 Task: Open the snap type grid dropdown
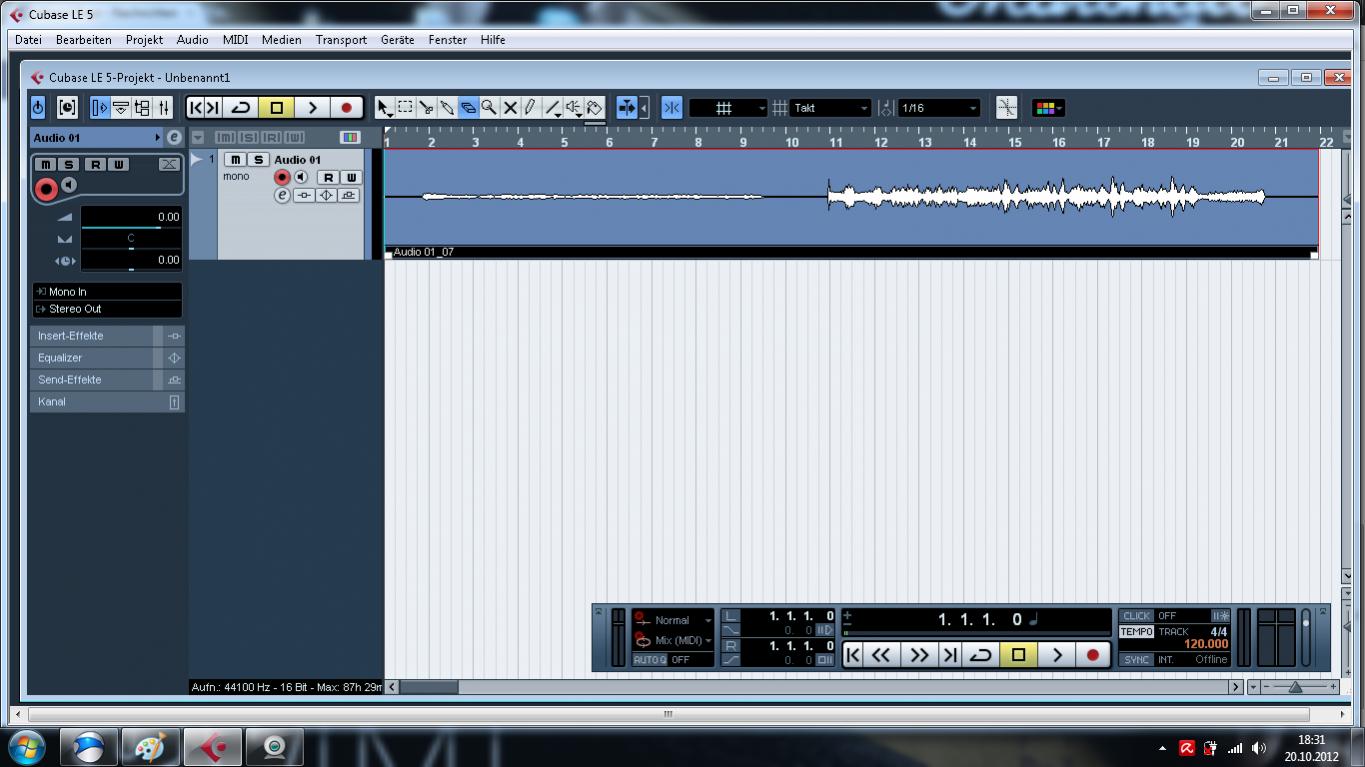point(728,108)
